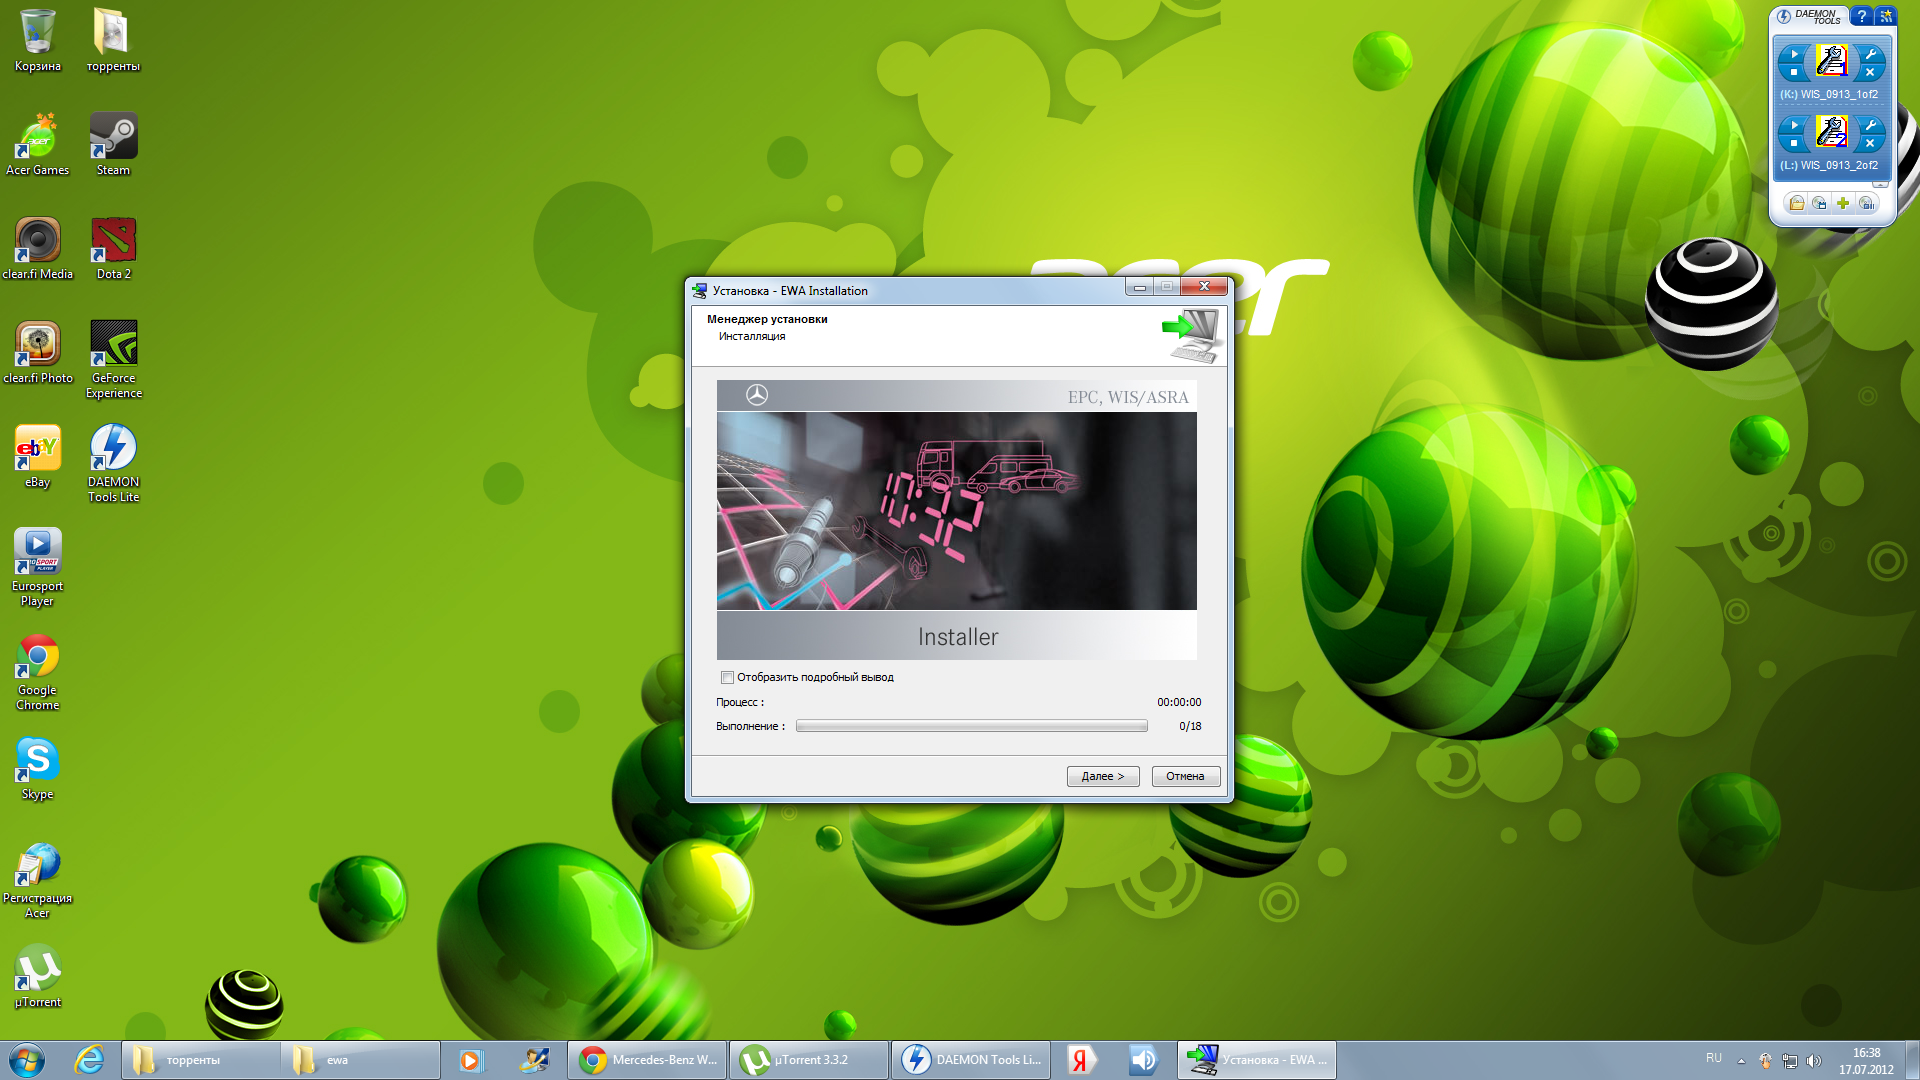The width and height of the screenshot is (1920, 1080).
Task: Click the Show desktop strip
Action: click(1913, 1060)
